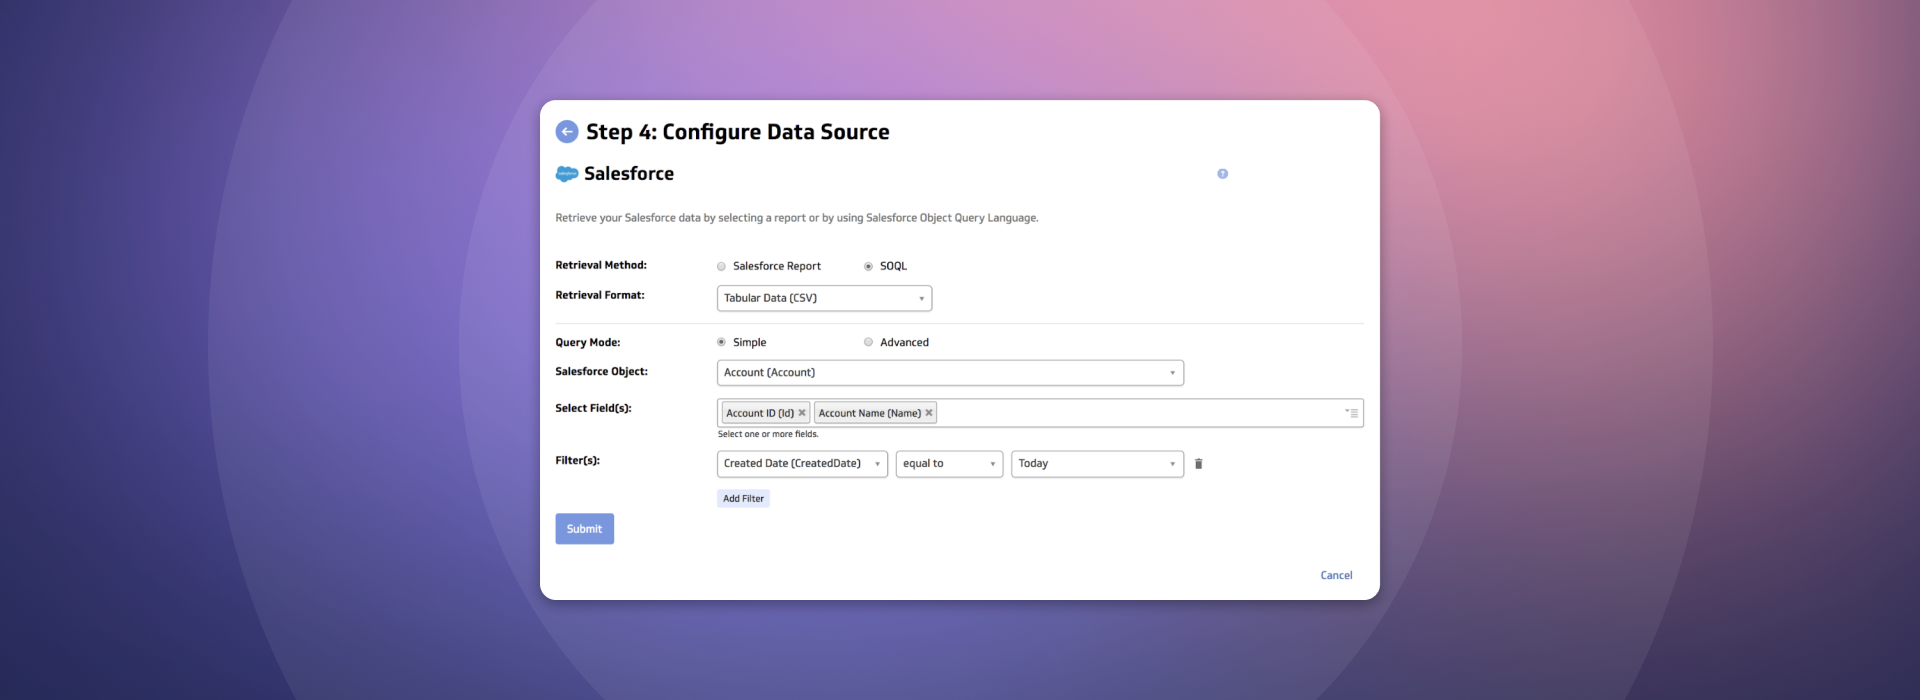Viewport: 1920px width, 700px height.
Task: Open the field list icon in Select Fields
Action: tap(1351, 413)
